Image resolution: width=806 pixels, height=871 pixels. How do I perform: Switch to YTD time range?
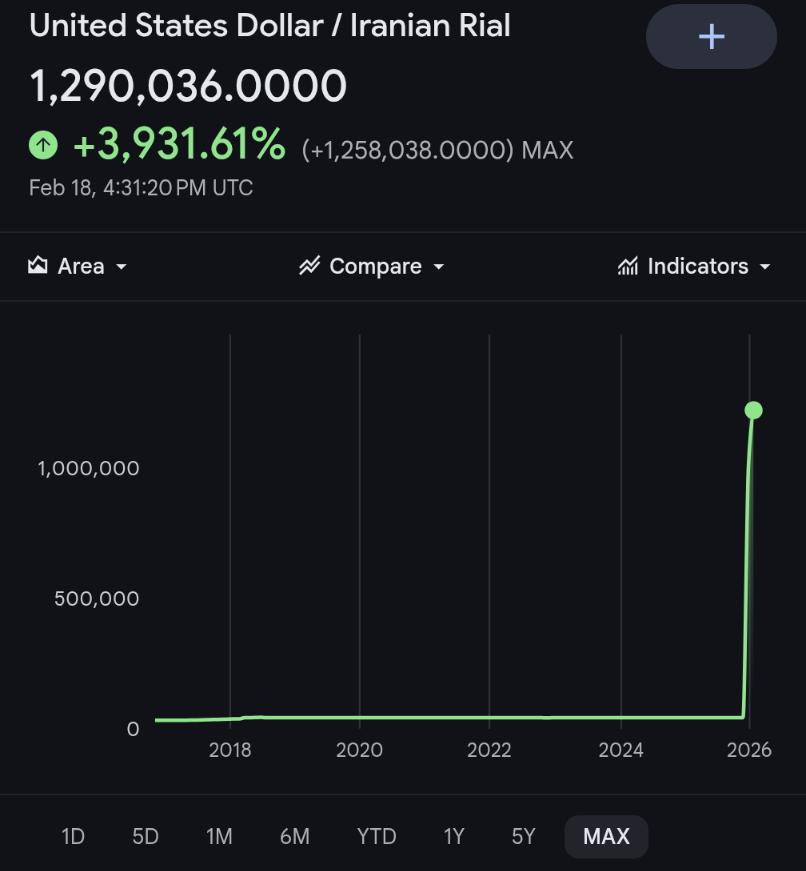[x=376, y=836]
